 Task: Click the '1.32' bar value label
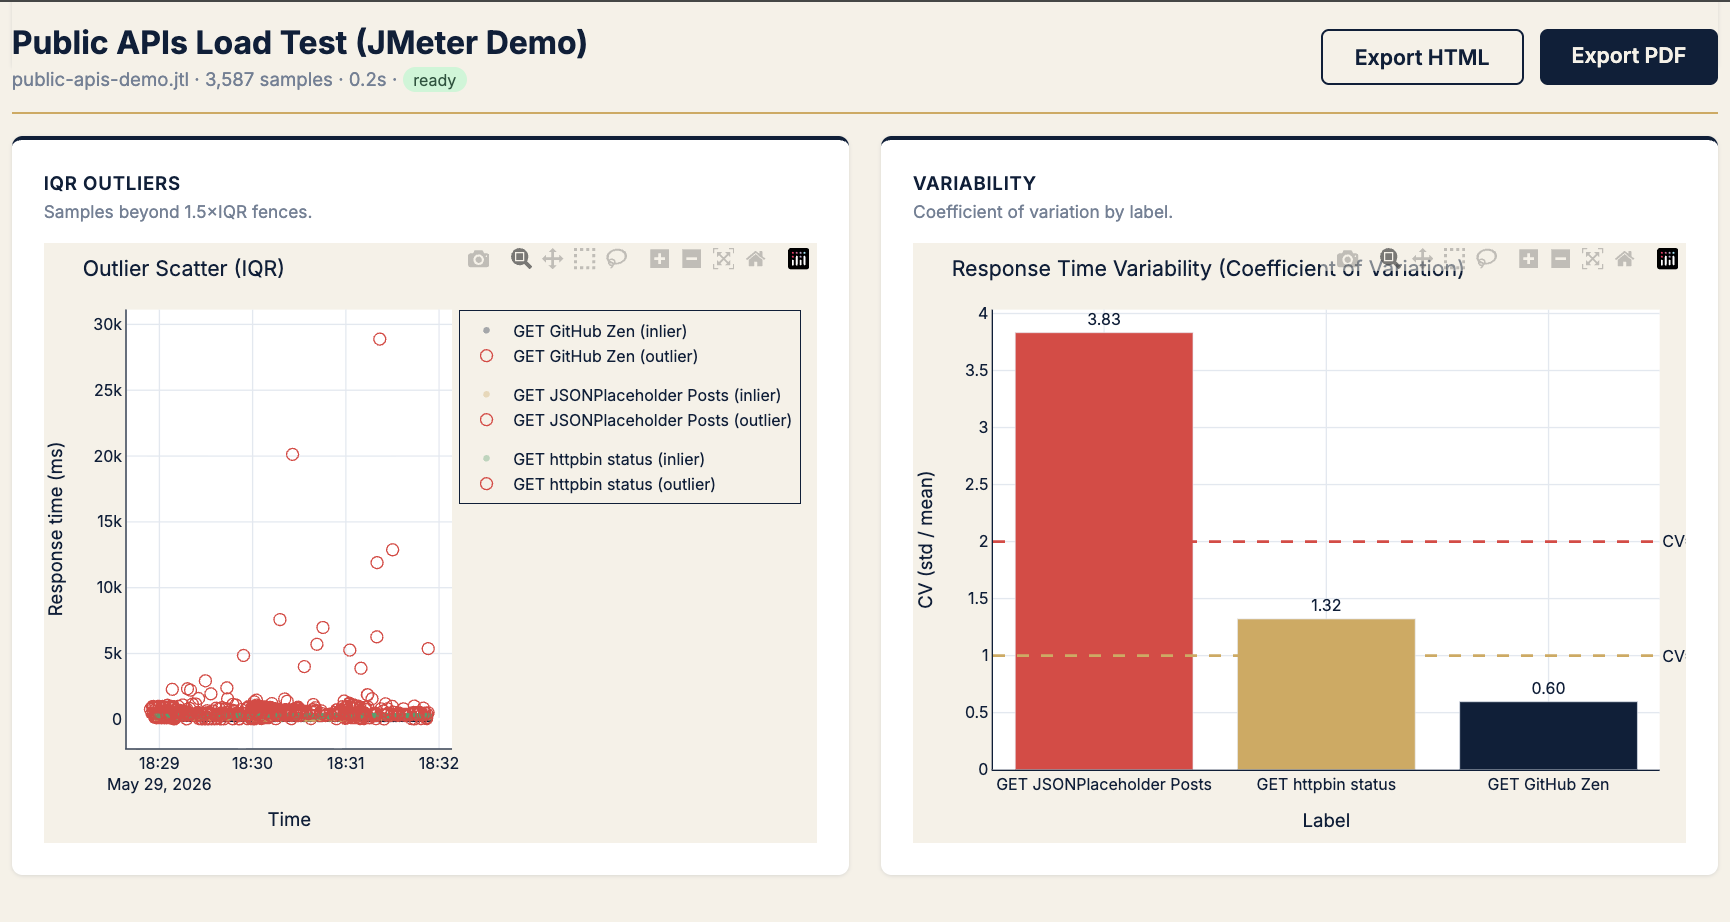[1326, 605]
